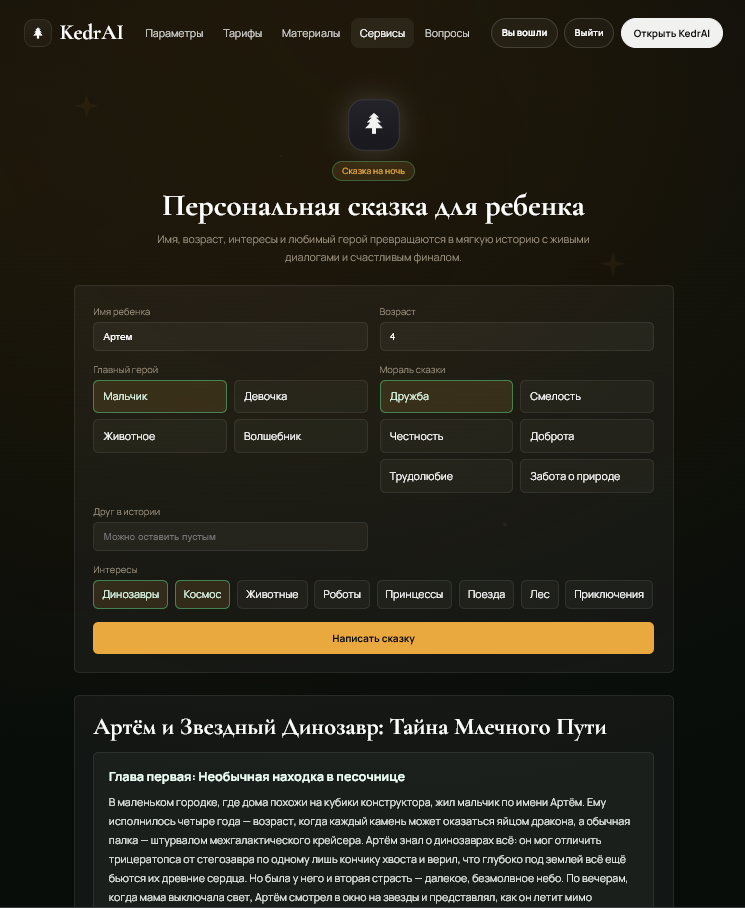Focus the Возраст input field
Viewport: 745px width, 908px height.
[516, 336]
